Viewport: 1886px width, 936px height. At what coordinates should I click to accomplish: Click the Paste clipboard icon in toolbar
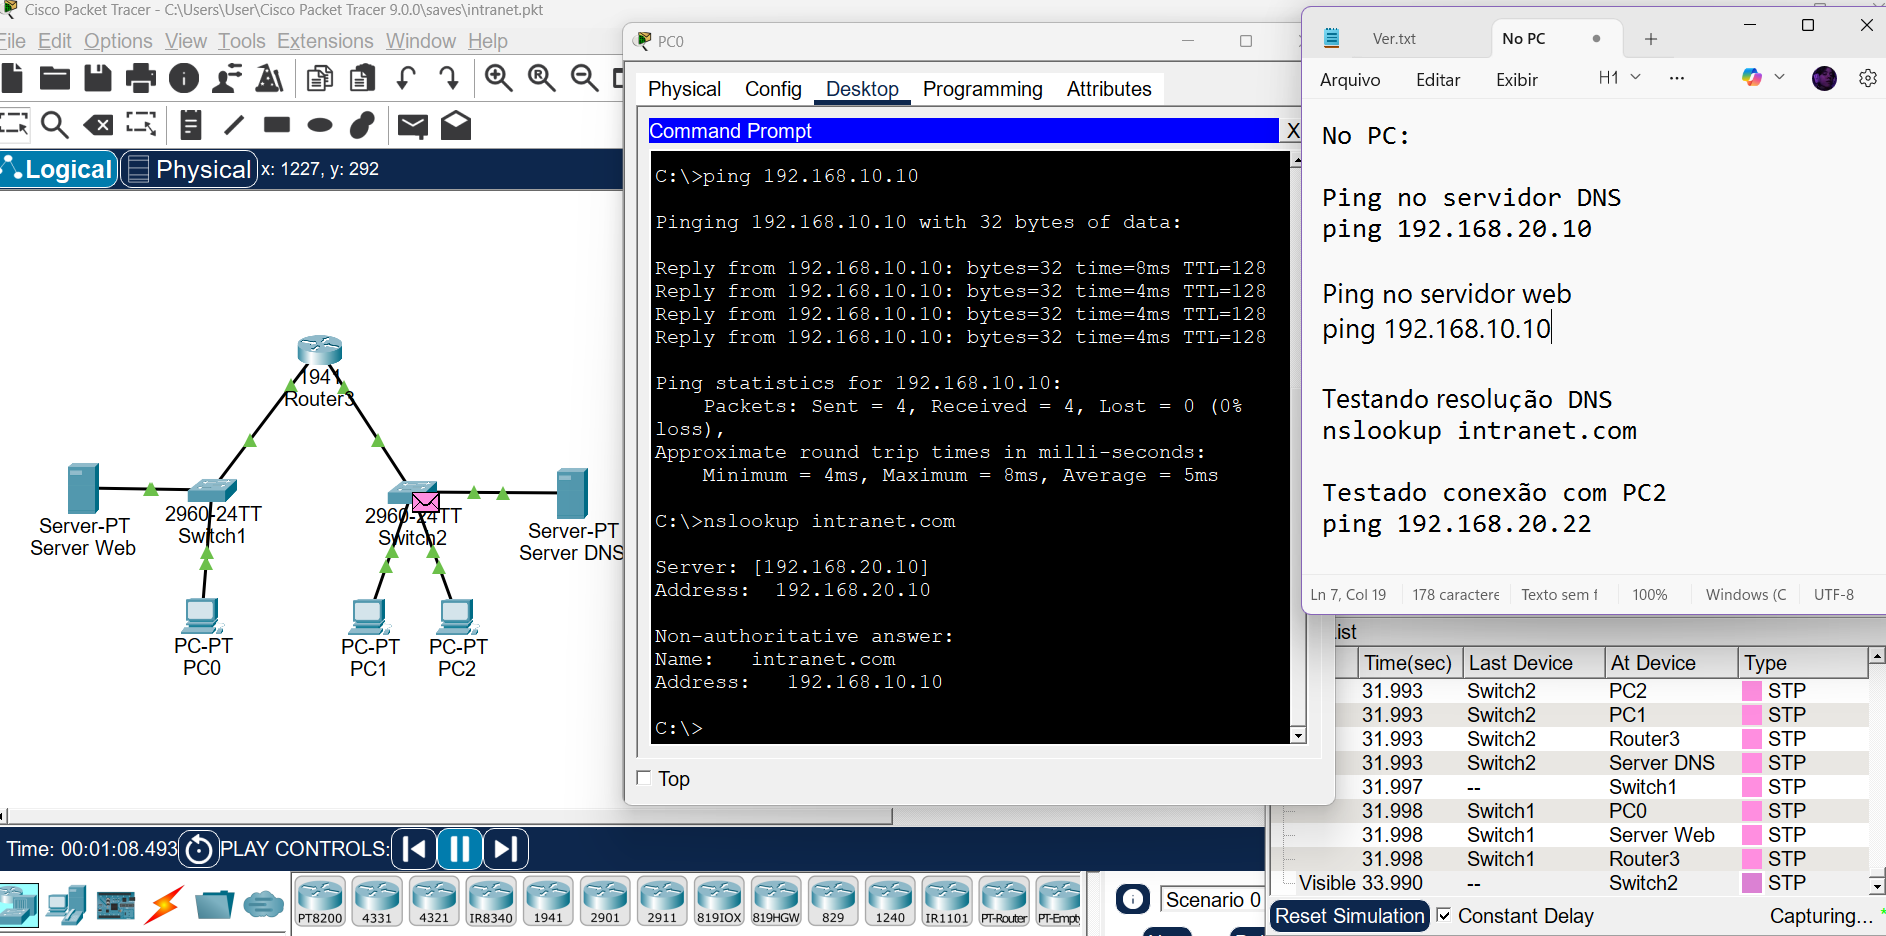pyautogui.click(x=363, y=78)
